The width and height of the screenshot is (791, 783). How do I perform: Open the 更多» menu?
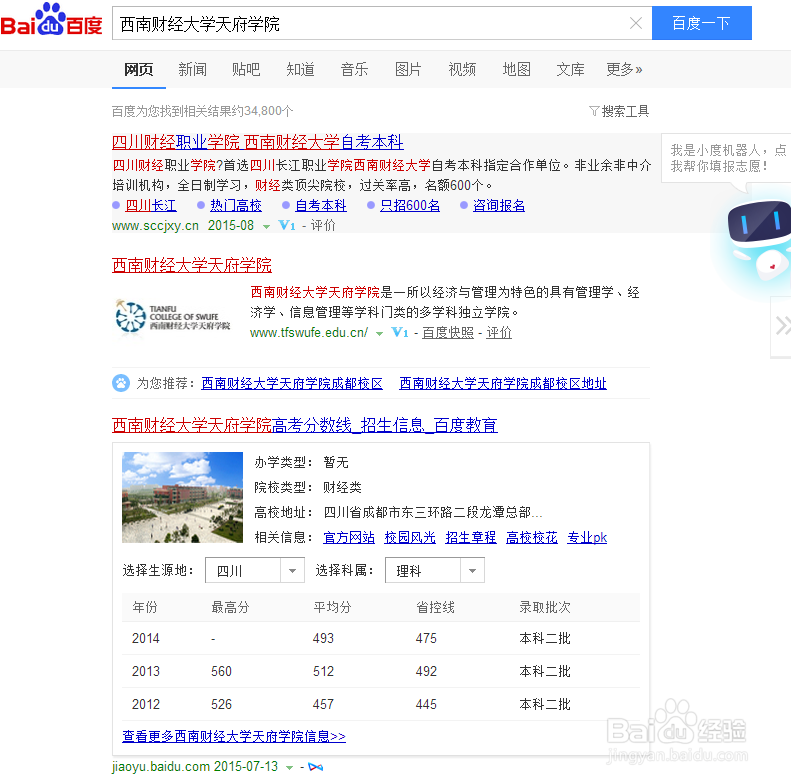click(624, 69)
